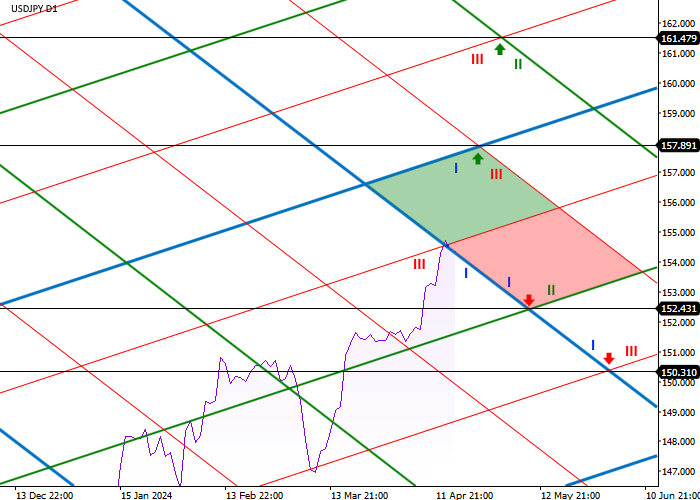Click the 149.000 price axis value

pyautogui.click(x=680, y=412)
